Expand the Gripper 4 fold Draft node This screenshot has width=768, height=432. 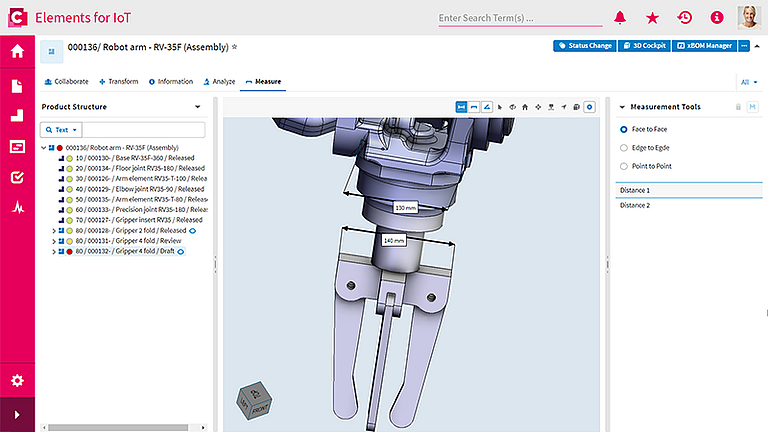pos(54,251)
